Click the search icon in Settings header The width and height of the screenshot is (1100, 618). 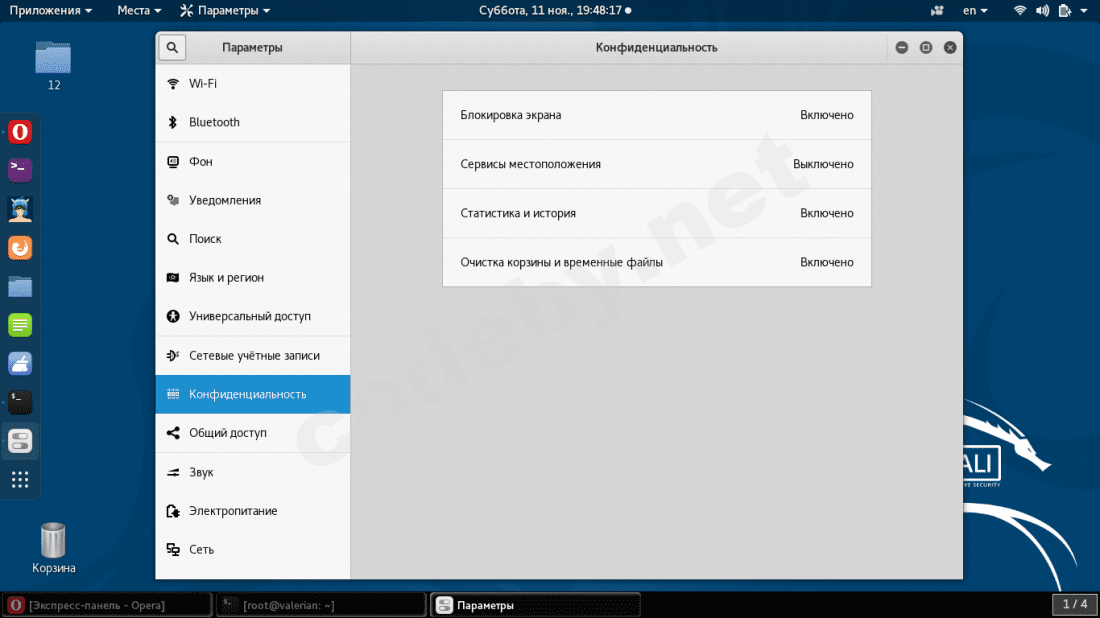172,48
